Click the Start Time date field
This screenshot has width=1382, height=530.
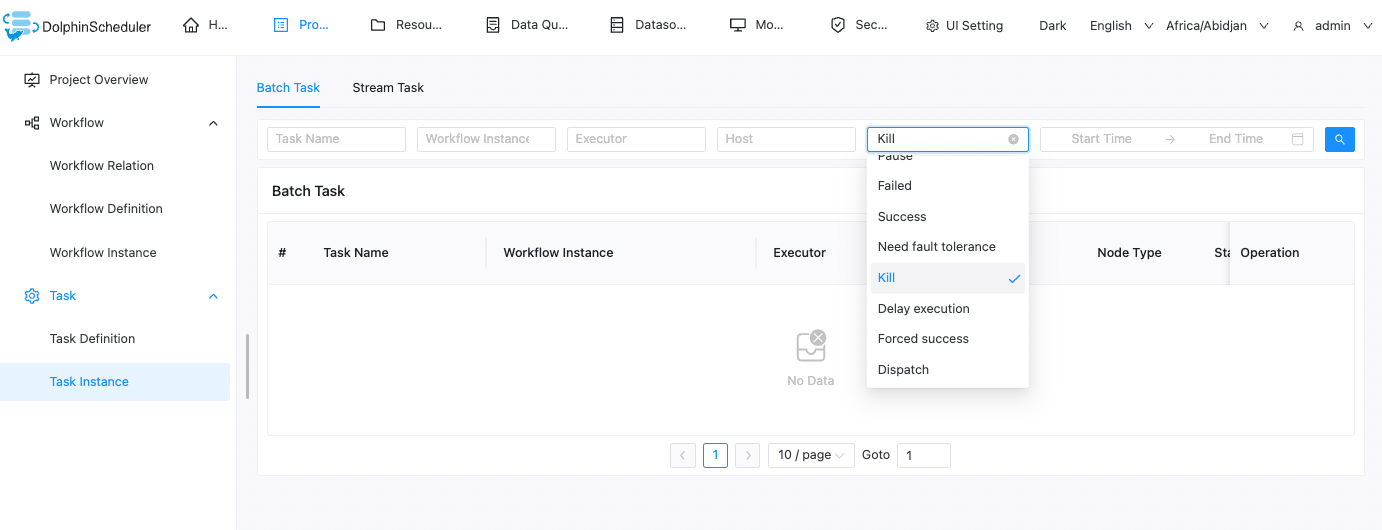[x=1101, y=139]
